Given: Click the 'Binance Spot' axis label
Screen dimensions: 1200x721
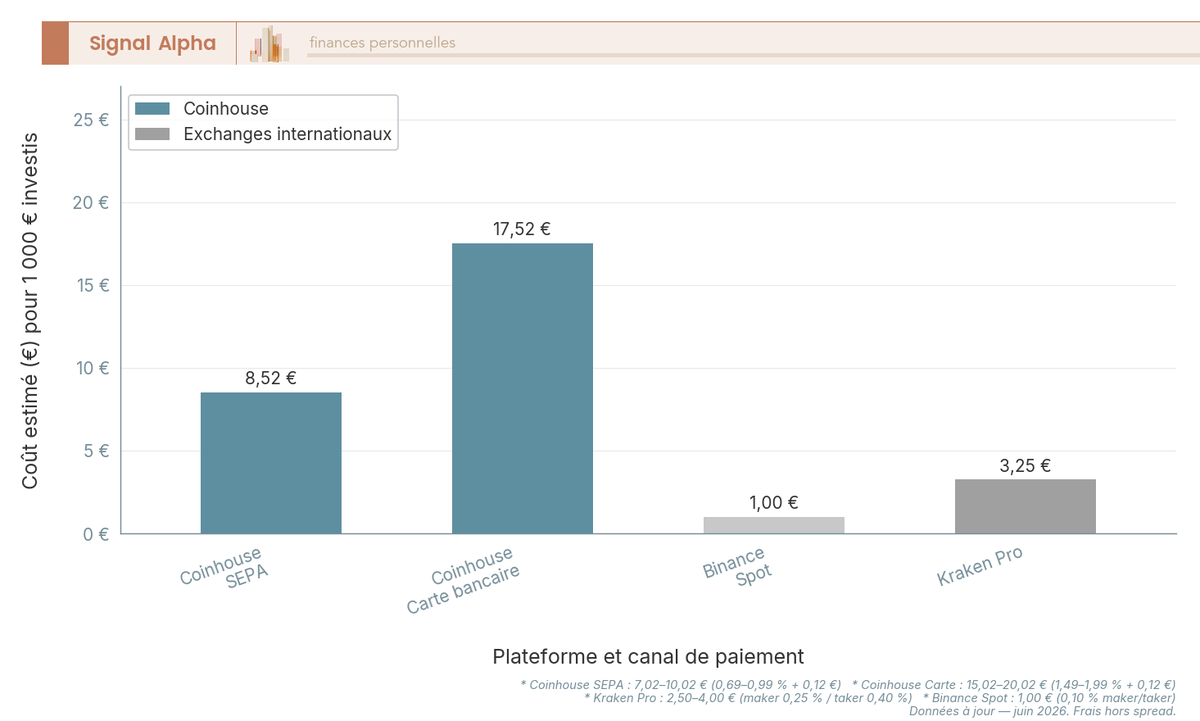Looking at the screenshot, I should pos(739,566).
